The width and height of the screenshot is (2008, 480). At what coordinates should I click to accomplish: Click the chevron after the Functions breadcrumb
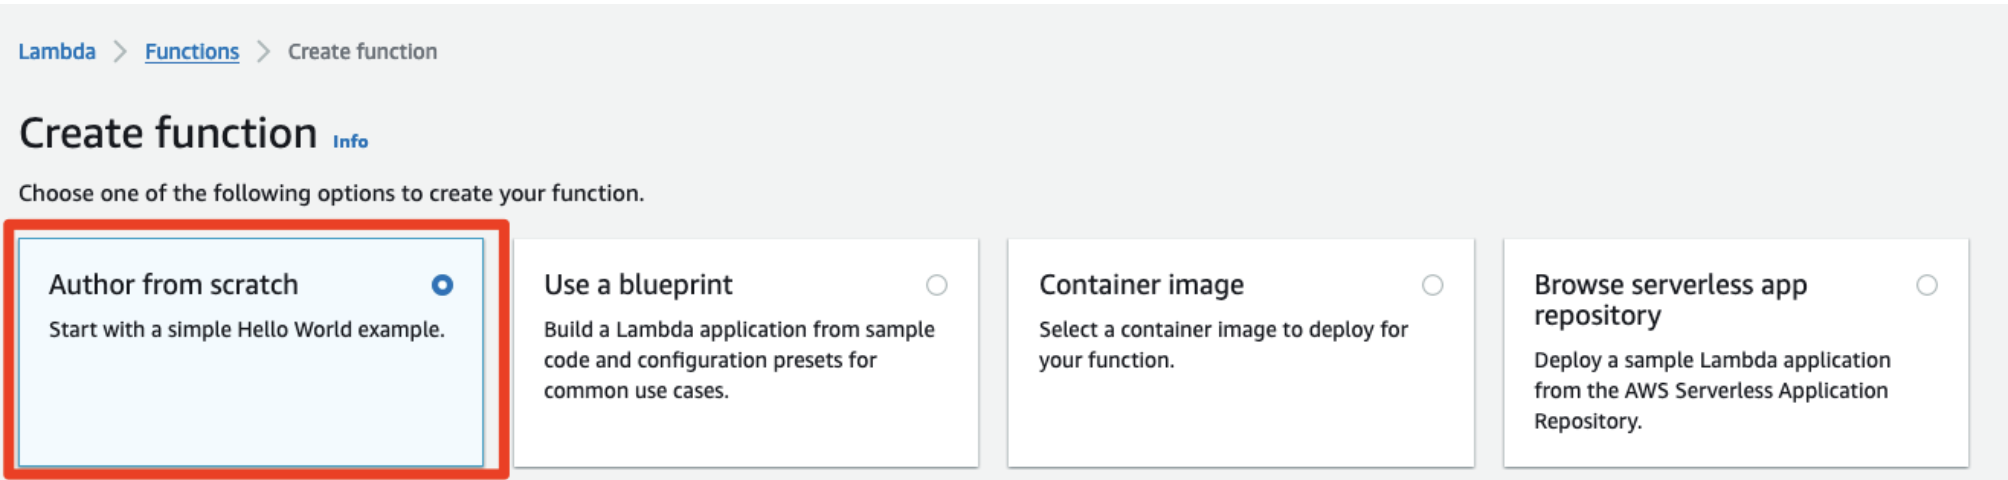263,51
